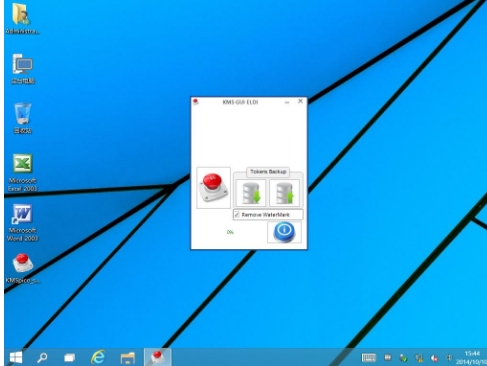
Task: Open the Windows Start button
Action: (x=16, y=357)
